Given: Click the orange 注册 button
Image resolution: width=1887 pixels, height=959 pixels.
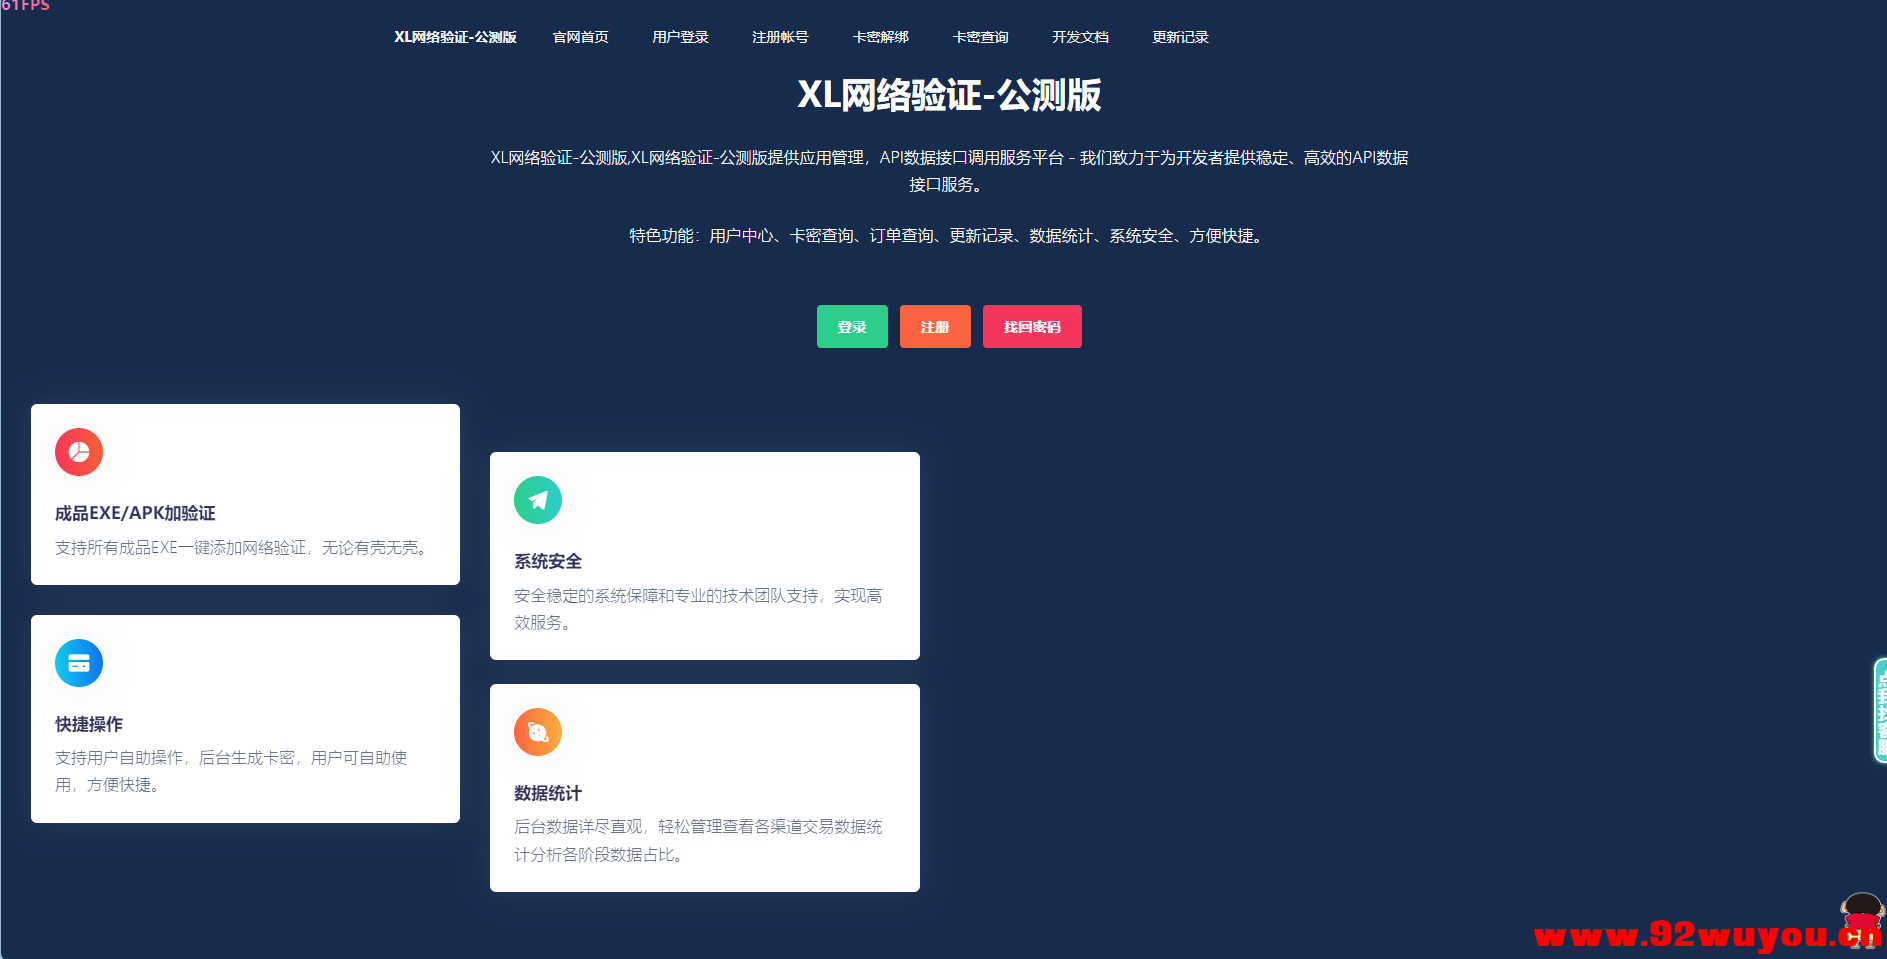Looking at the screenshot, I should tap(935, 326).
